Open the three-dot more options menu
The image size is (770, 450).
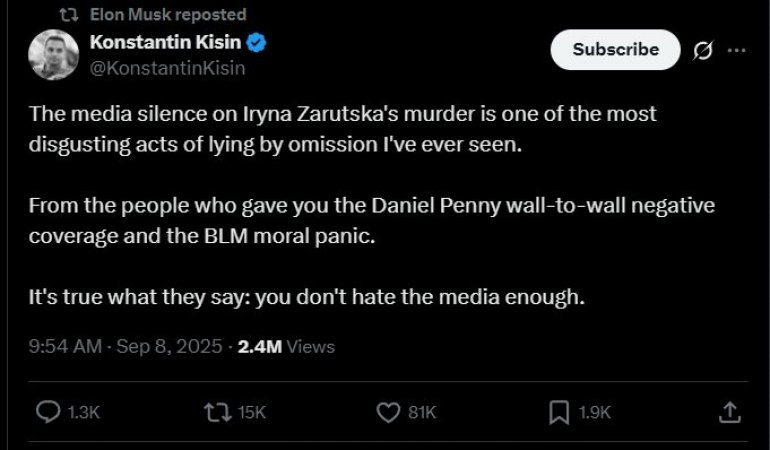point(736,50)
